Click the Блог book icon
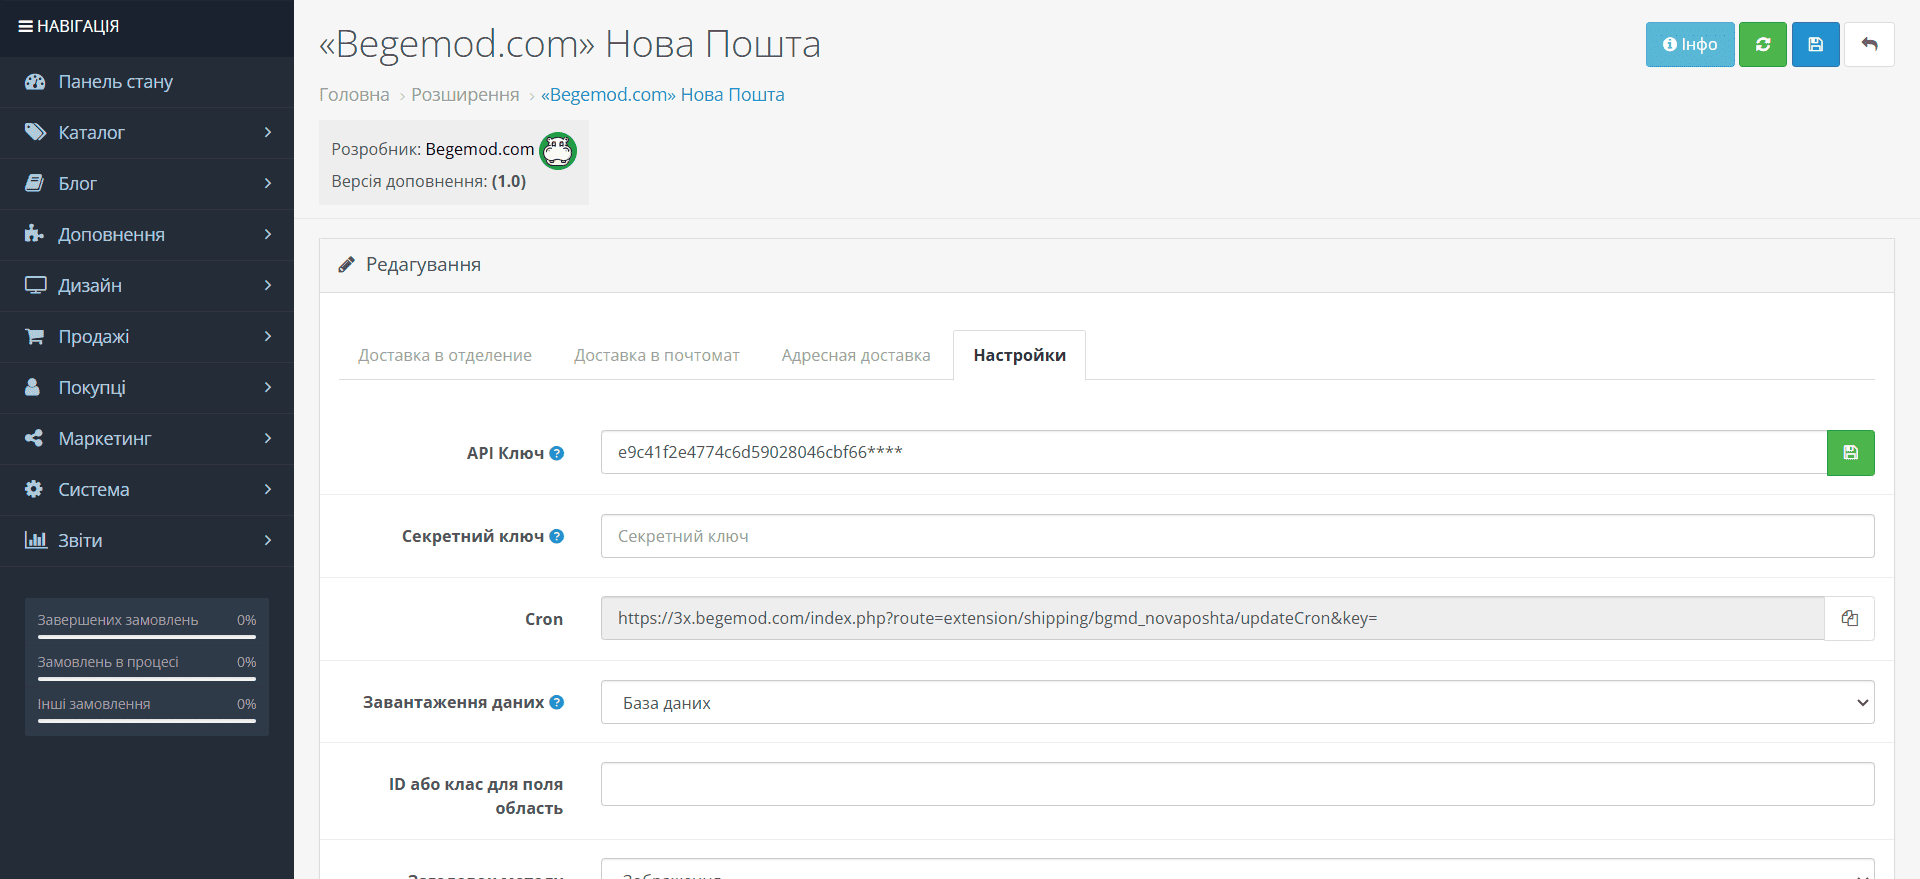The width and height of the screenshot is (1920, 879). (35, 183)
